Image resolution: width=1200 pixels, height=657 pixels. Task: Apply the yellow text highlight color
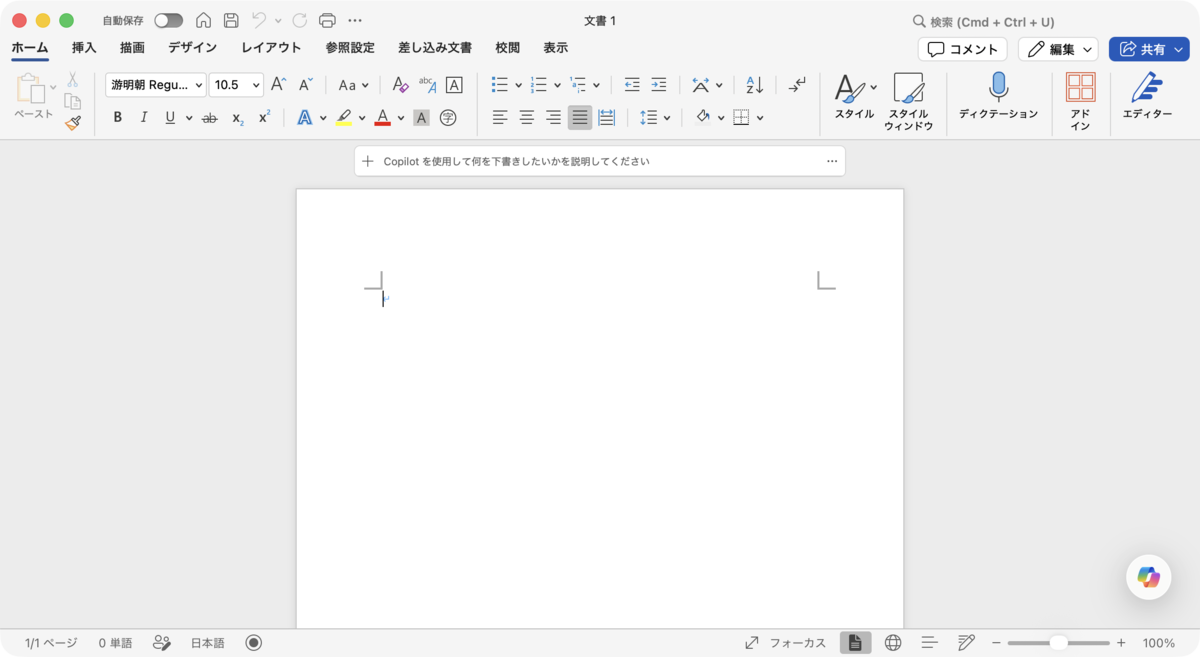pyautogui.click(x=344, y=118)
